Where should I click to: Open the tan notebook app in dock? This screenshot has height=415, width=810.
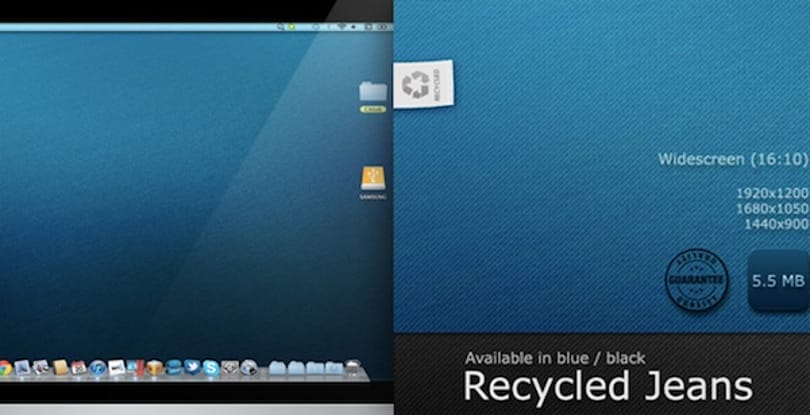[x=61, y=368]
